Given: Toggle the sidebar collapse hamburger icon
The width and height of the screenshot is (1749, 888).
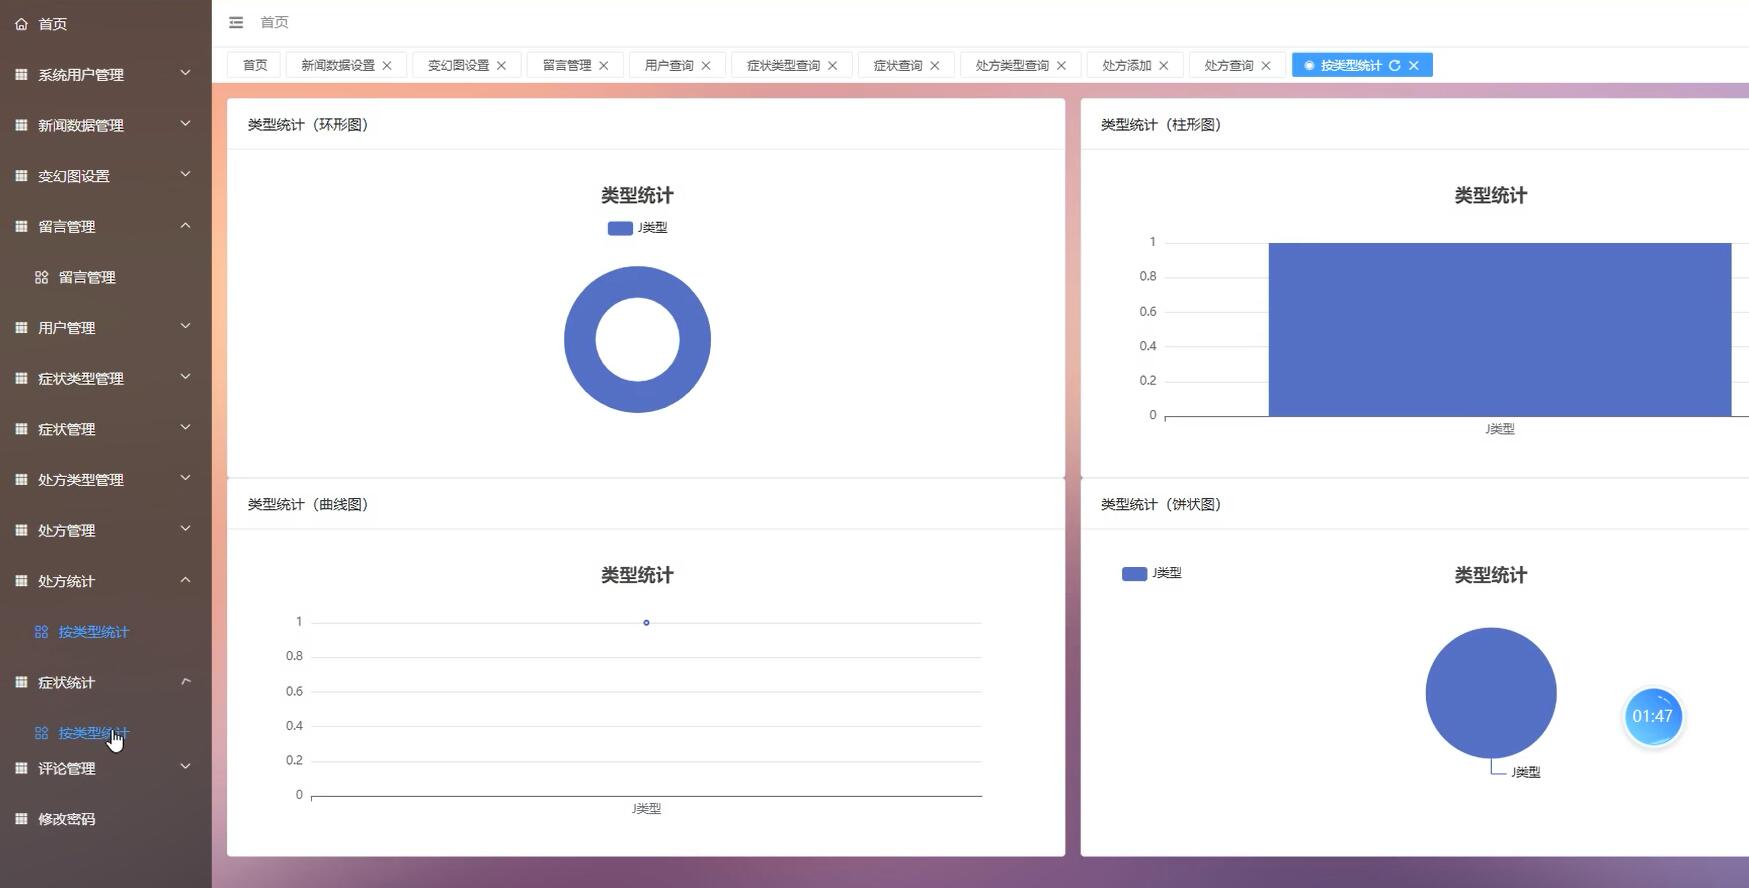Looking at the screenshot, I should click(236, 22).
